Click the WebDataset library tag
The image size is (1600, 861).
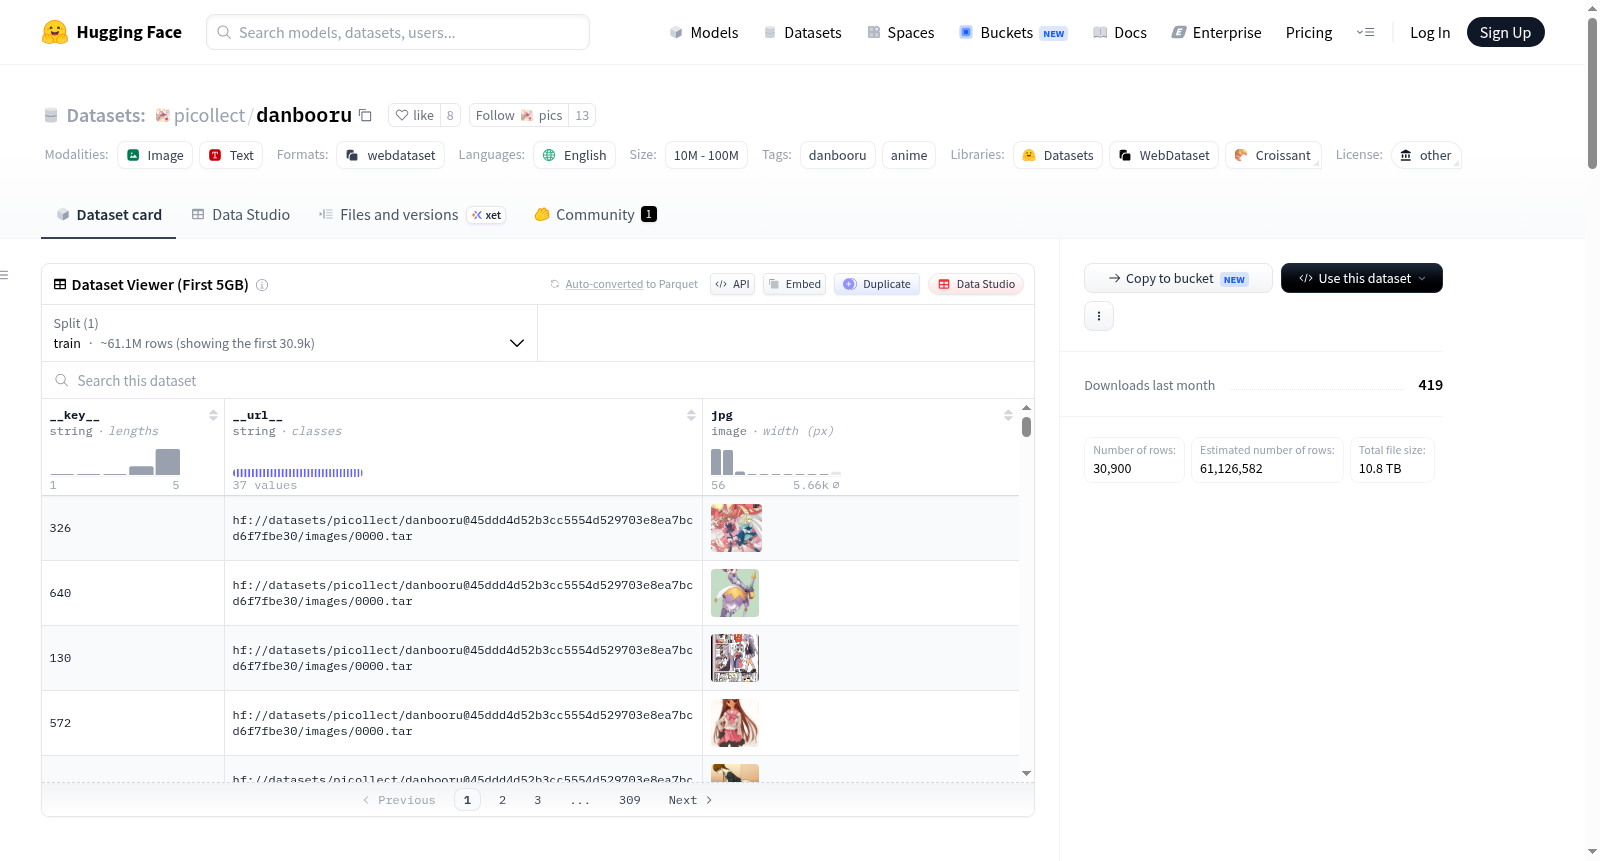tap(1164, 155)
